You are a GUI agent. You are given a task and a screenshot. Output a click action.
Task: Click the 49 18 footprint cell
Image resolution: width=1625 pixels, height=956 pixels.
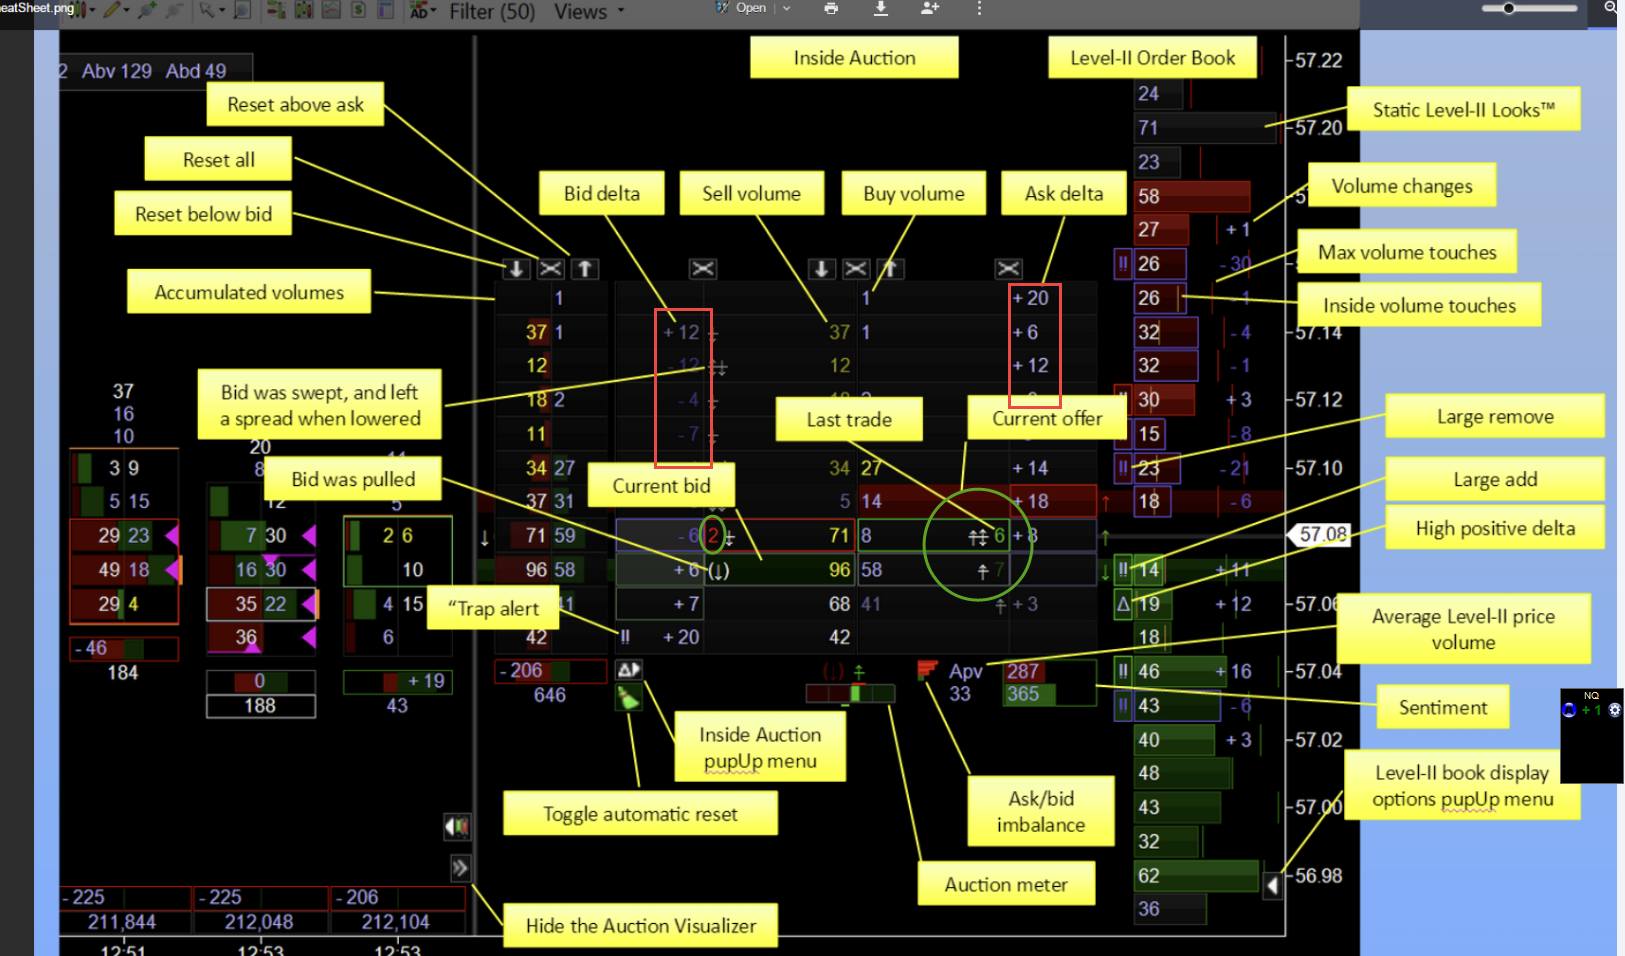[124, 570]
